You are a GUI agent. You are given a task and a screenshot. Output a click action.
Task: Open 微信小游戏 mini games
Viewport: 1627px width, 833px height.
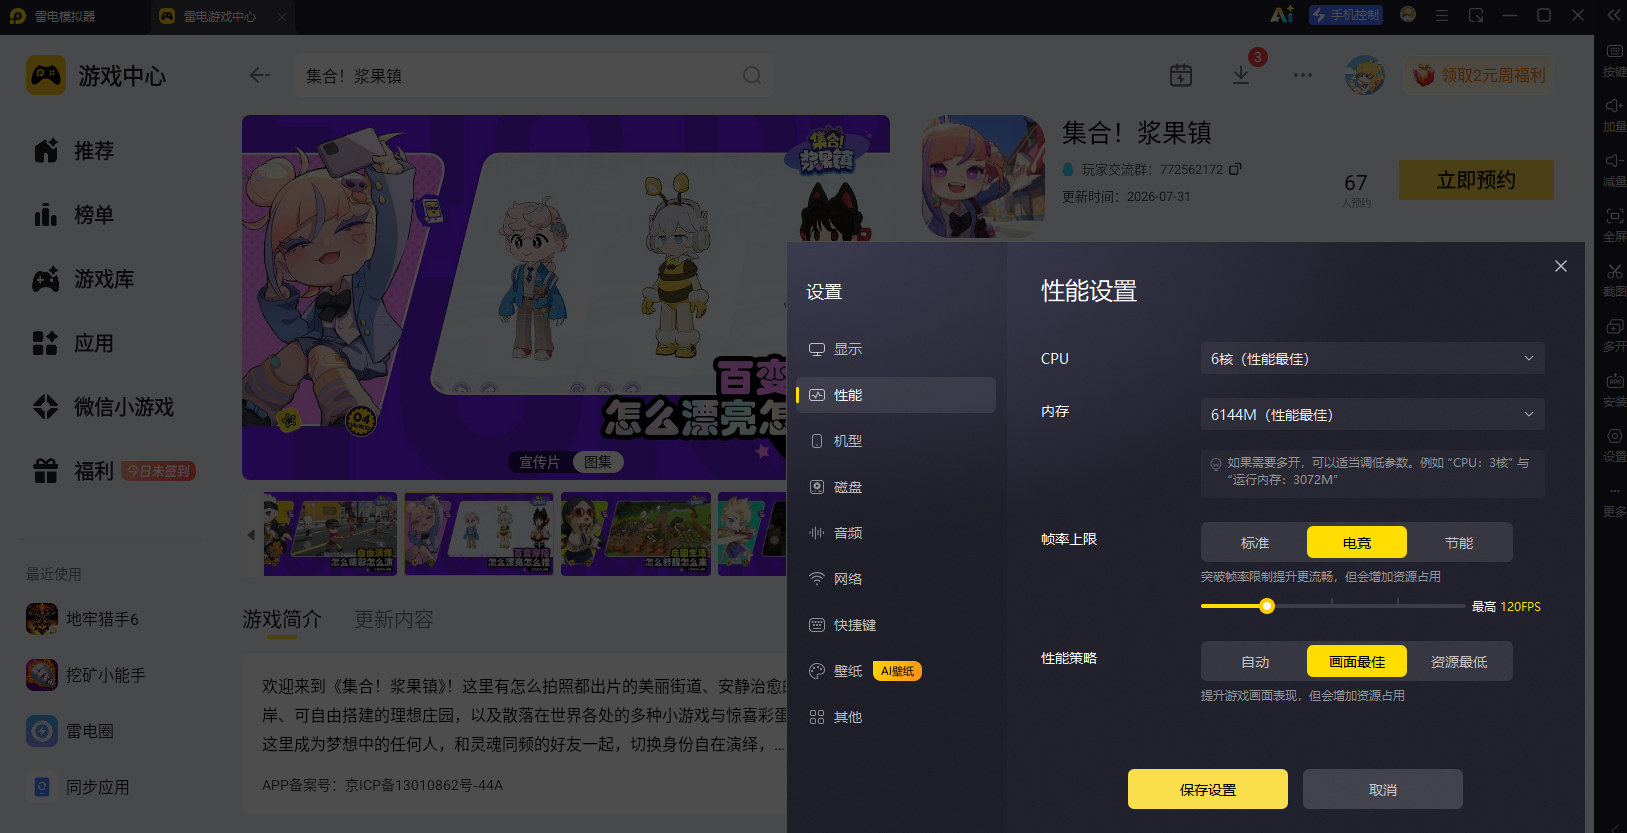pos(104,407)
